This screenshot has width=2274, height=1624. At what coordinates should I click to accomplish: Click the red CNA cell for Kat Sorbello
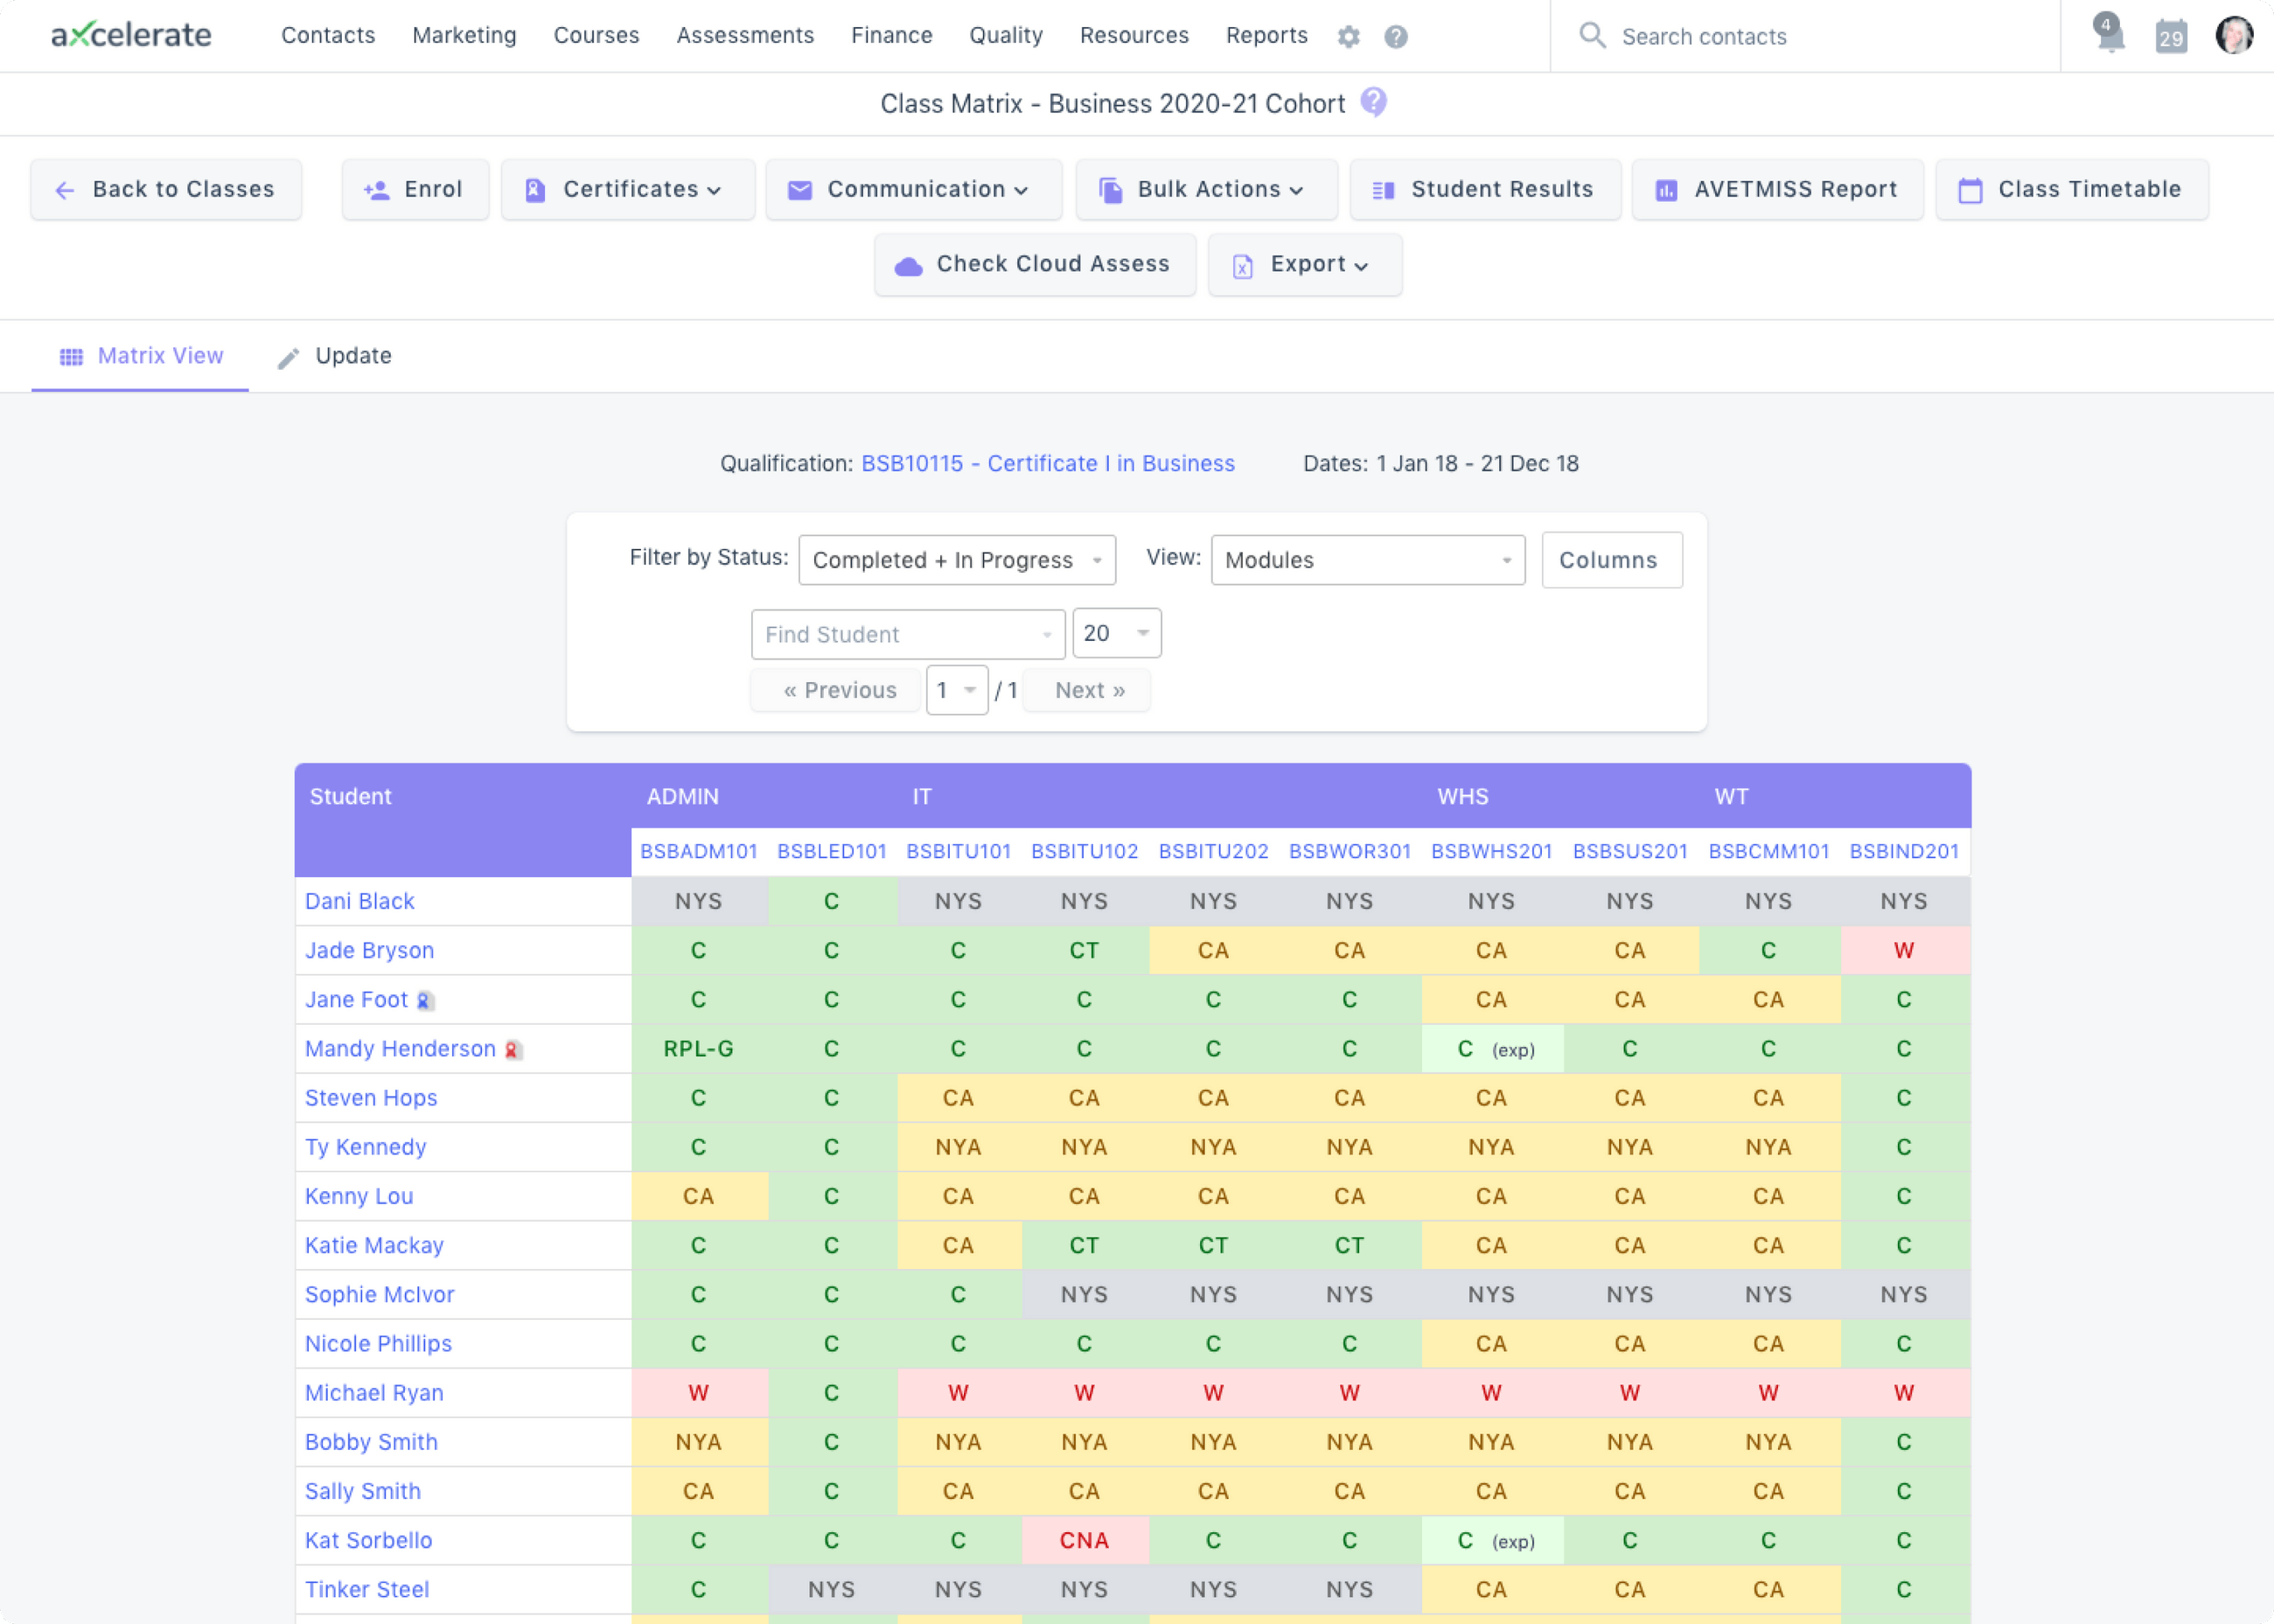pyautogui.click(x=1084, y=1540)
